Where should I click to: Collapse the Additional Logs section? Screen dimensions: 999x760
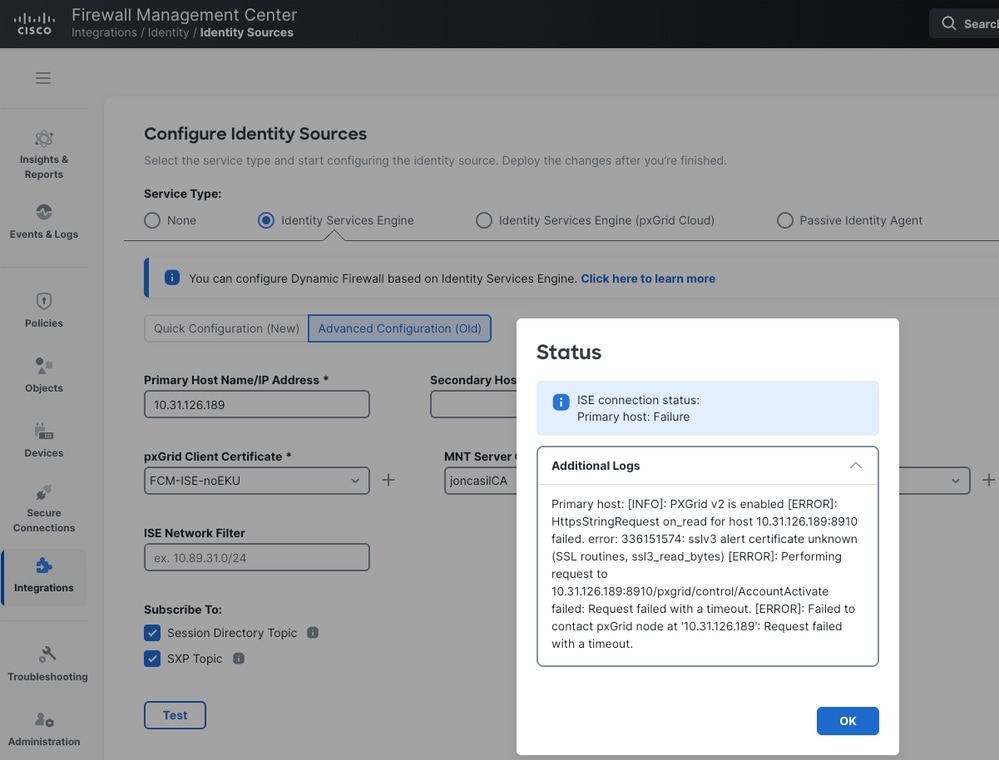[x=855, y=465]
